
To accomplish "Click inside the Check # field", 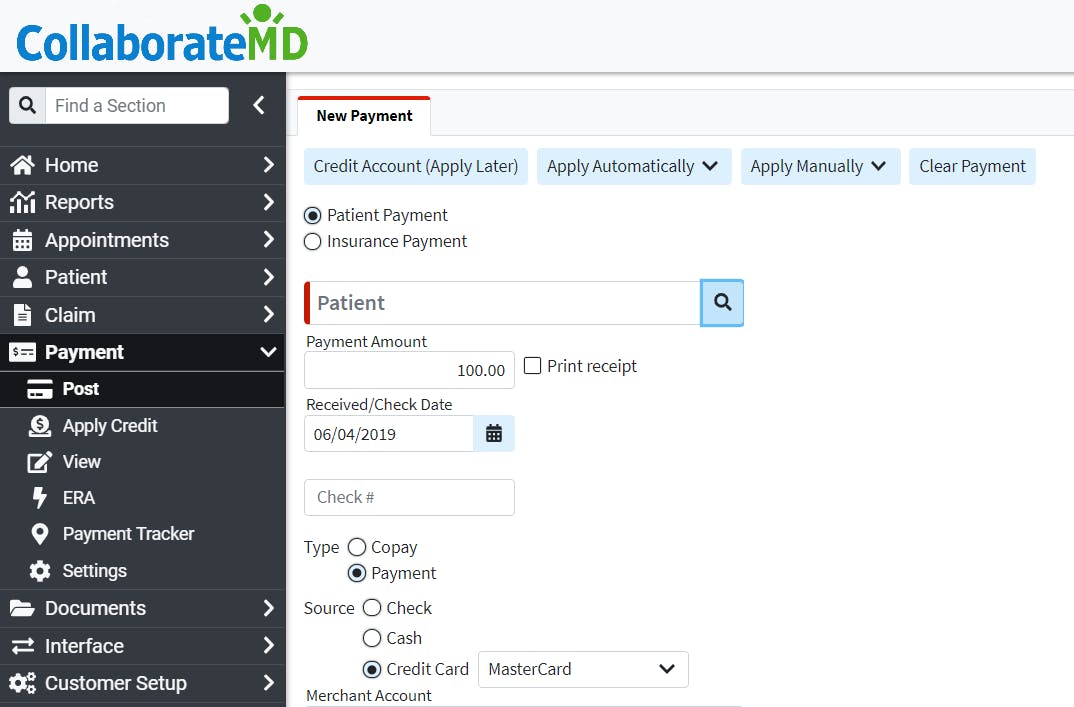I will tap(409, 497).
